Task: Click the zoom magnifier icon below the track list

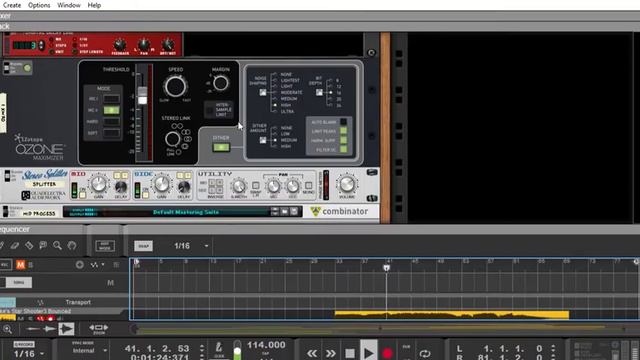Action: [x=7, y=329]
